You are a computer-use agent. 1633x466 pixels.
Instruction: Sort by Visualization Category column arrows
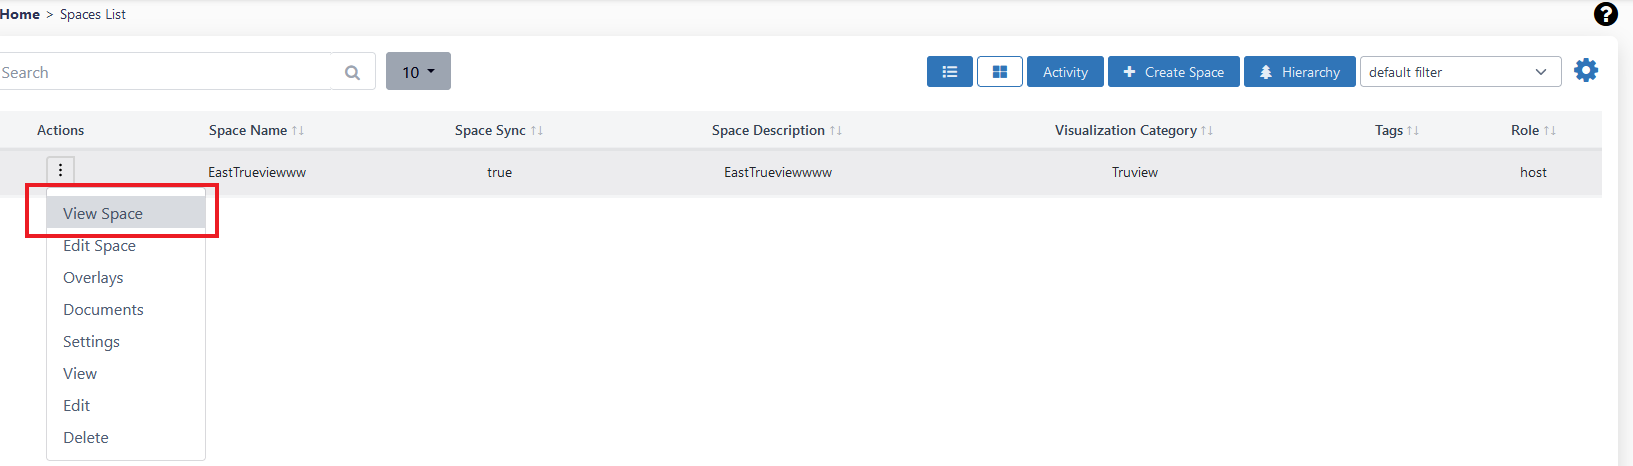coord(1207,131)
